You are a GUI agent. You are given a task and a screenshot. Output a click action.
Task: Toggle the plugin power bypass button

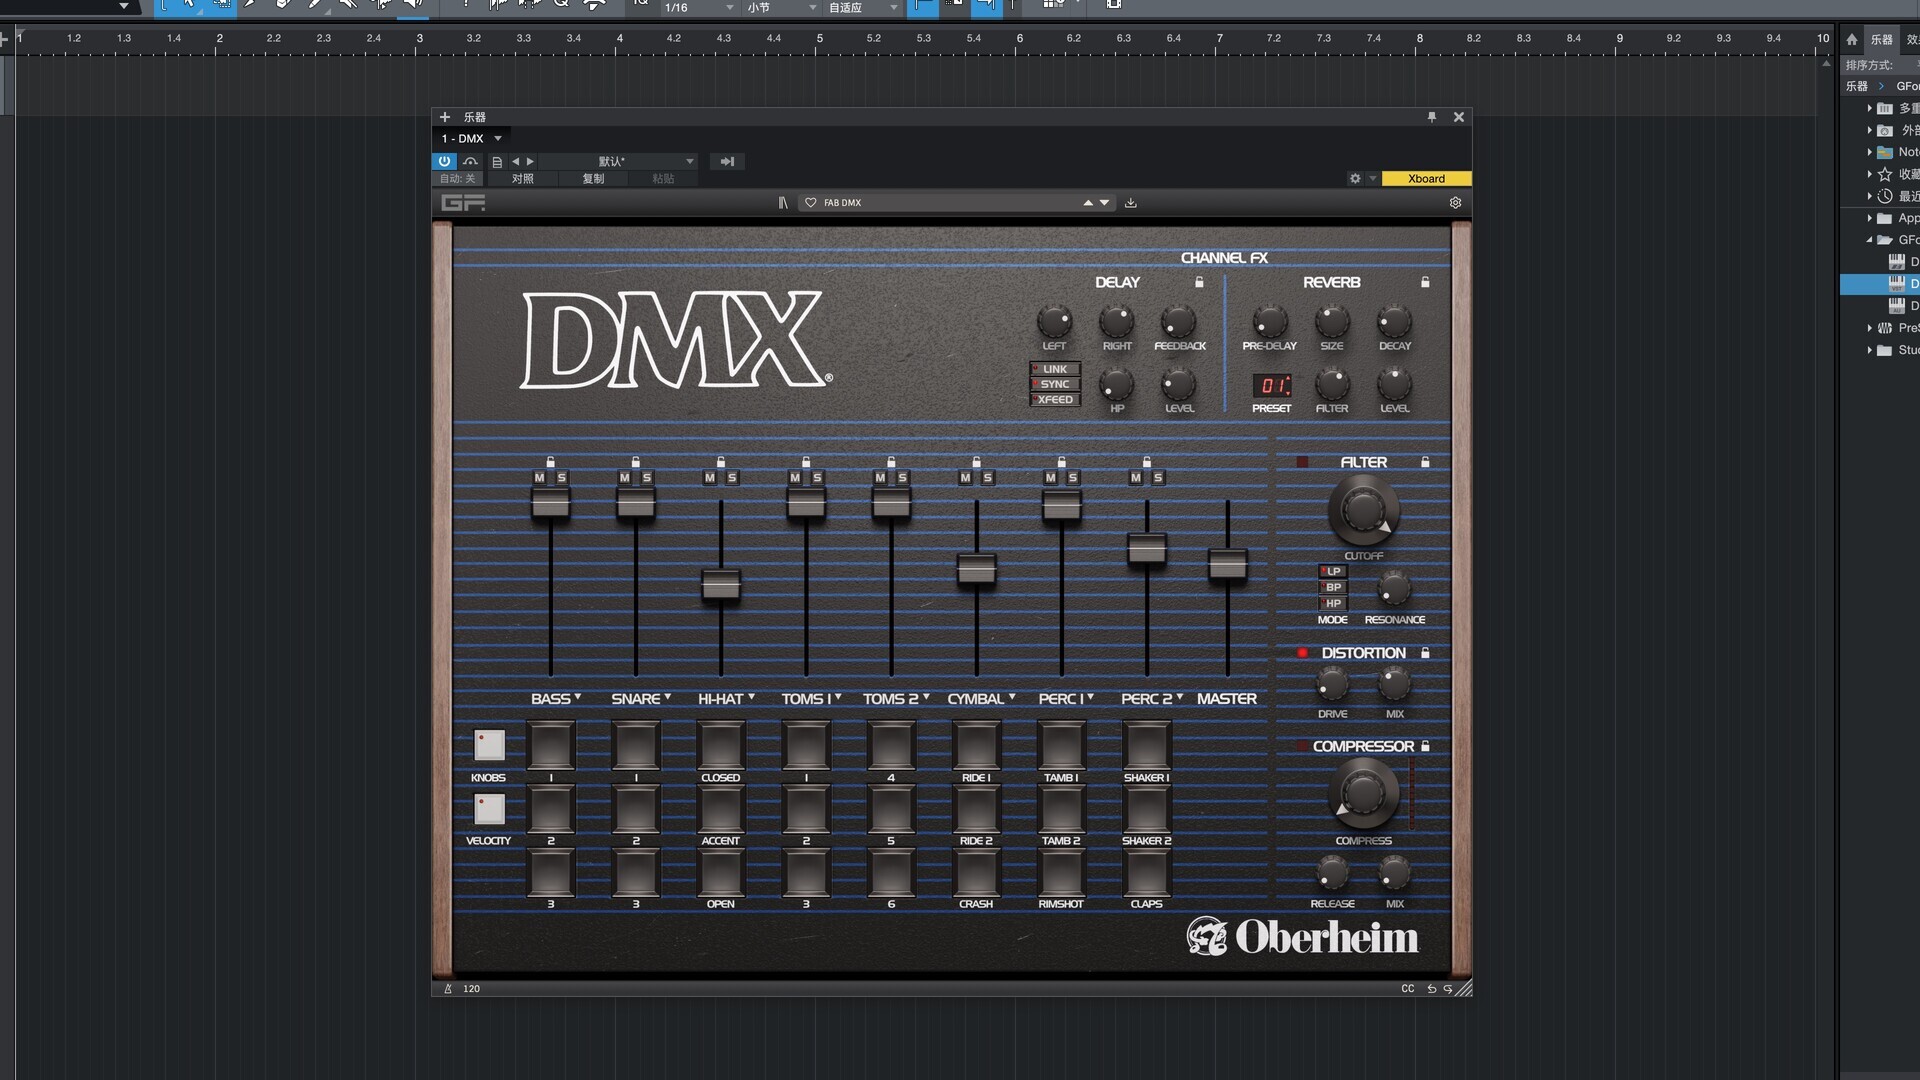444,161
